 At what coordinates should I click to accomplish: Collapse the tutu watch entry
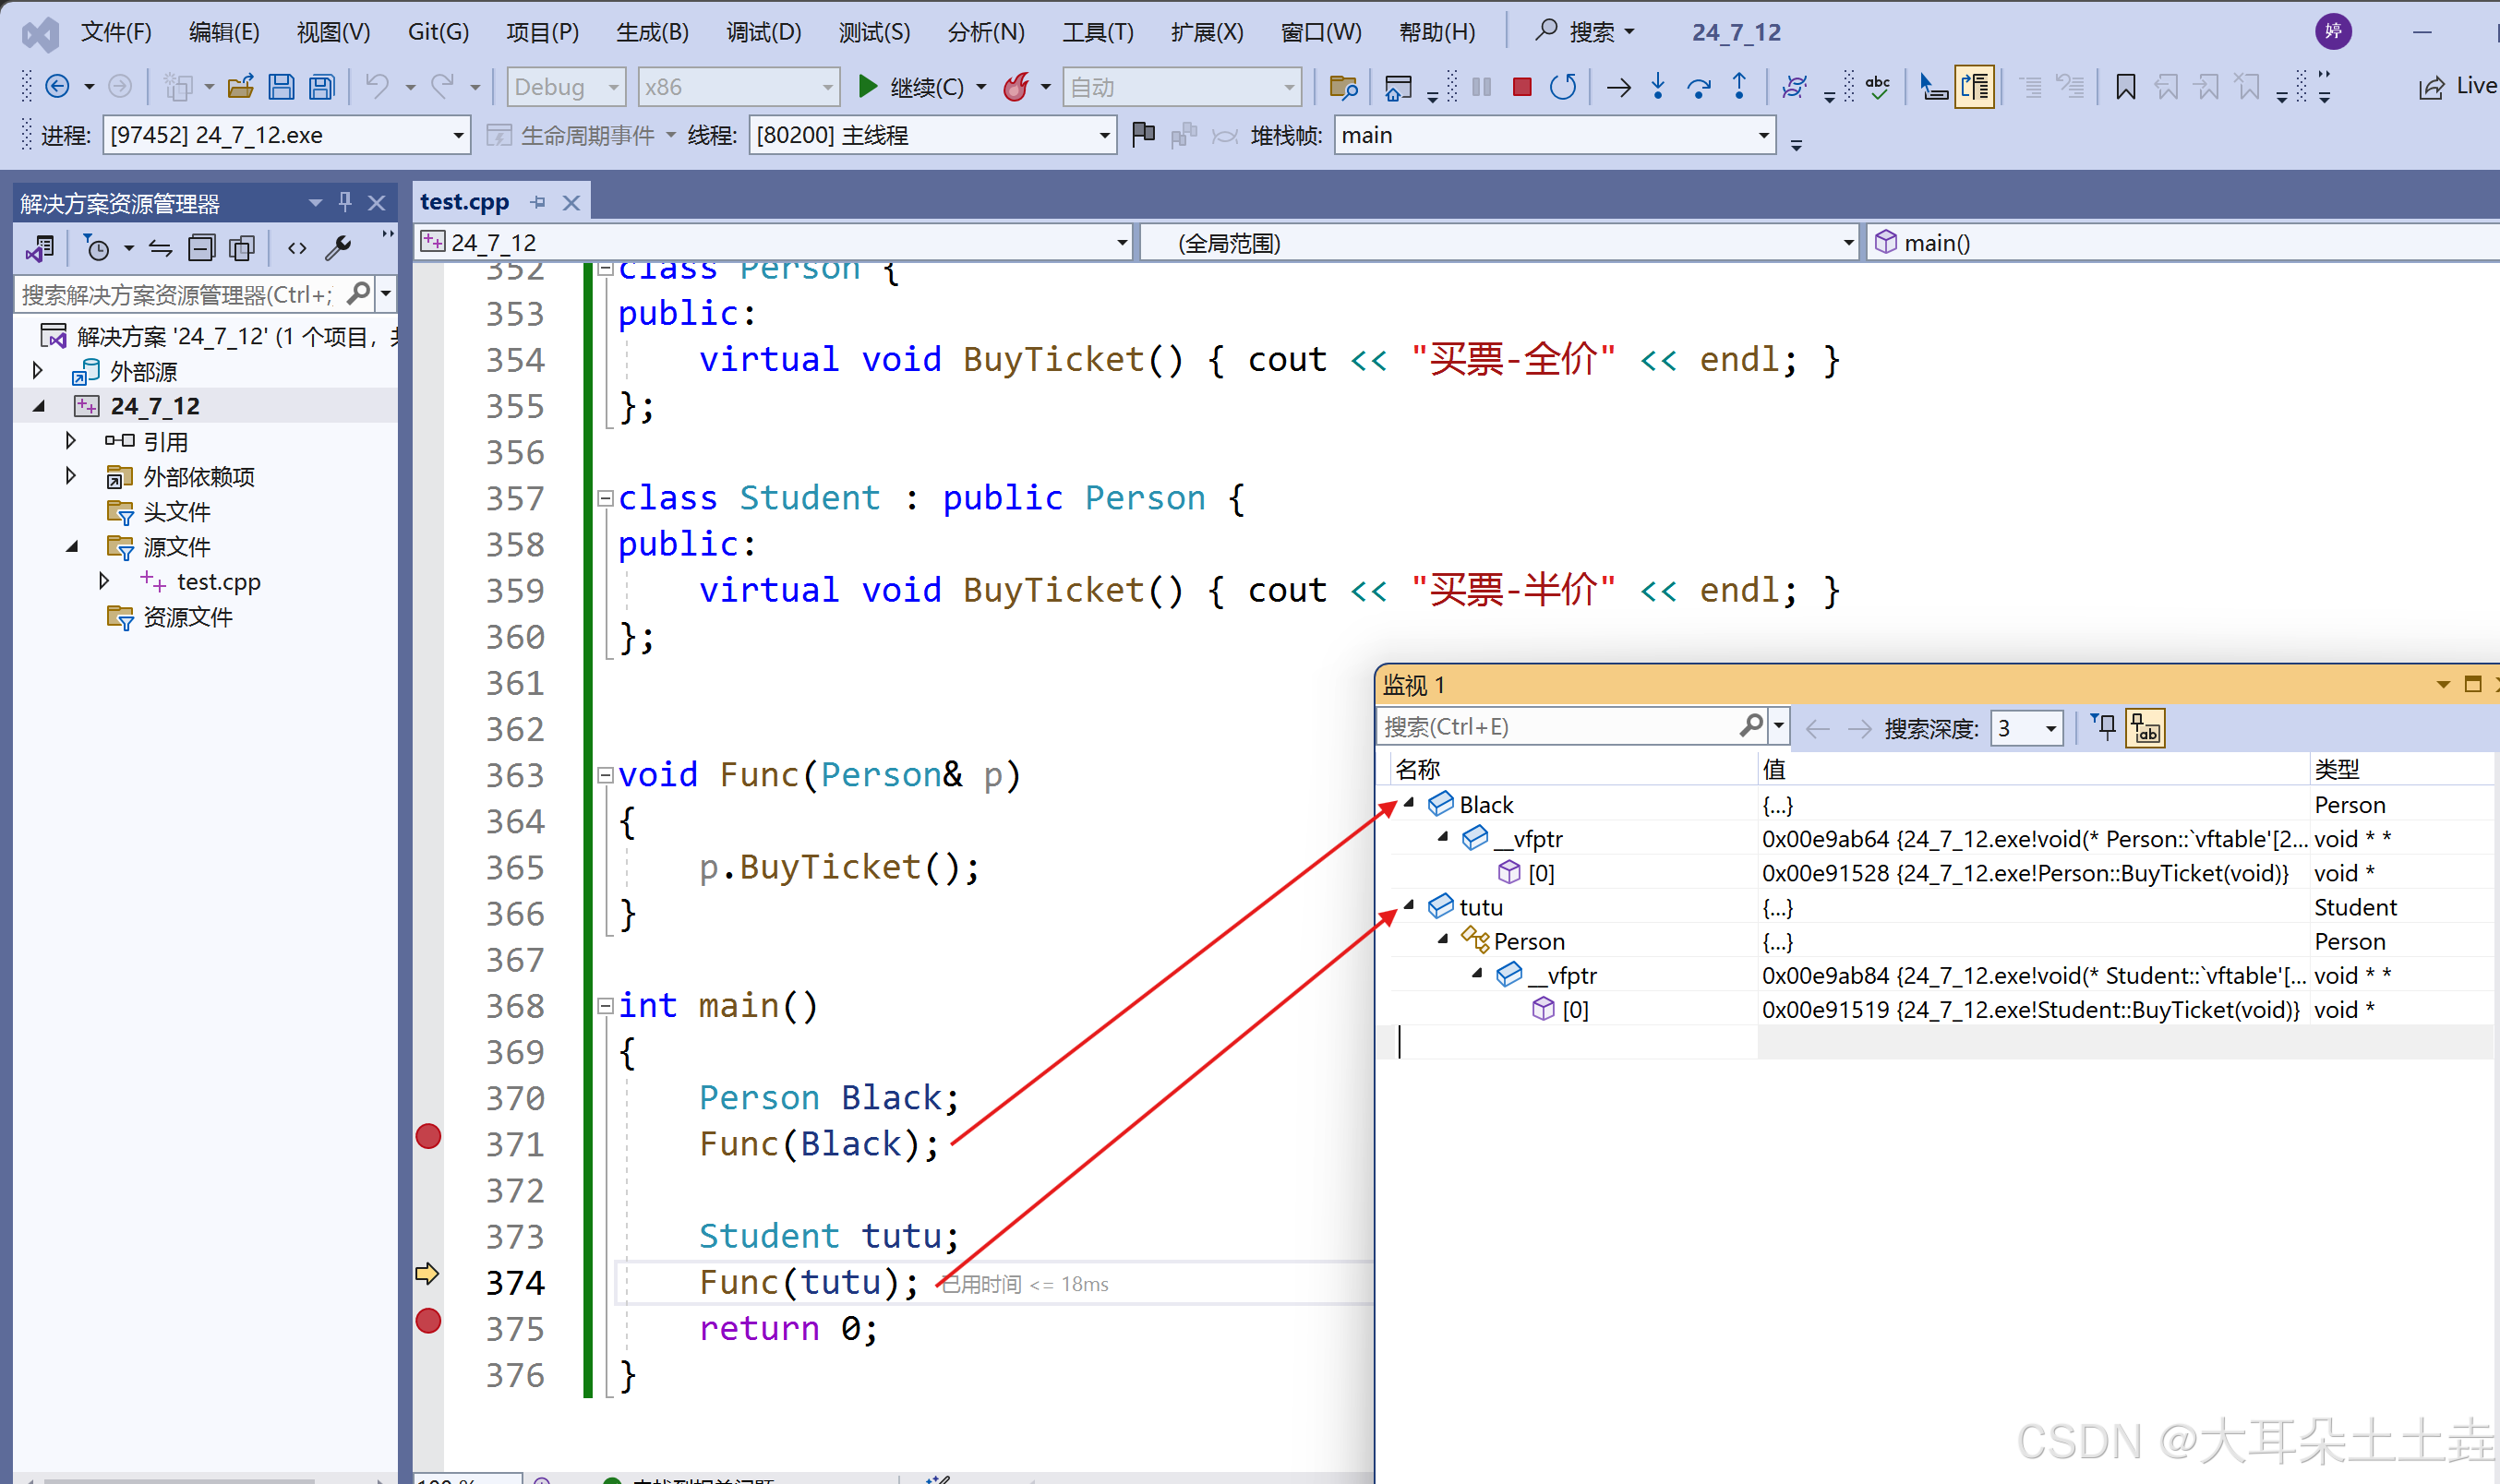pyautogui.click(x=1409, y=906)
